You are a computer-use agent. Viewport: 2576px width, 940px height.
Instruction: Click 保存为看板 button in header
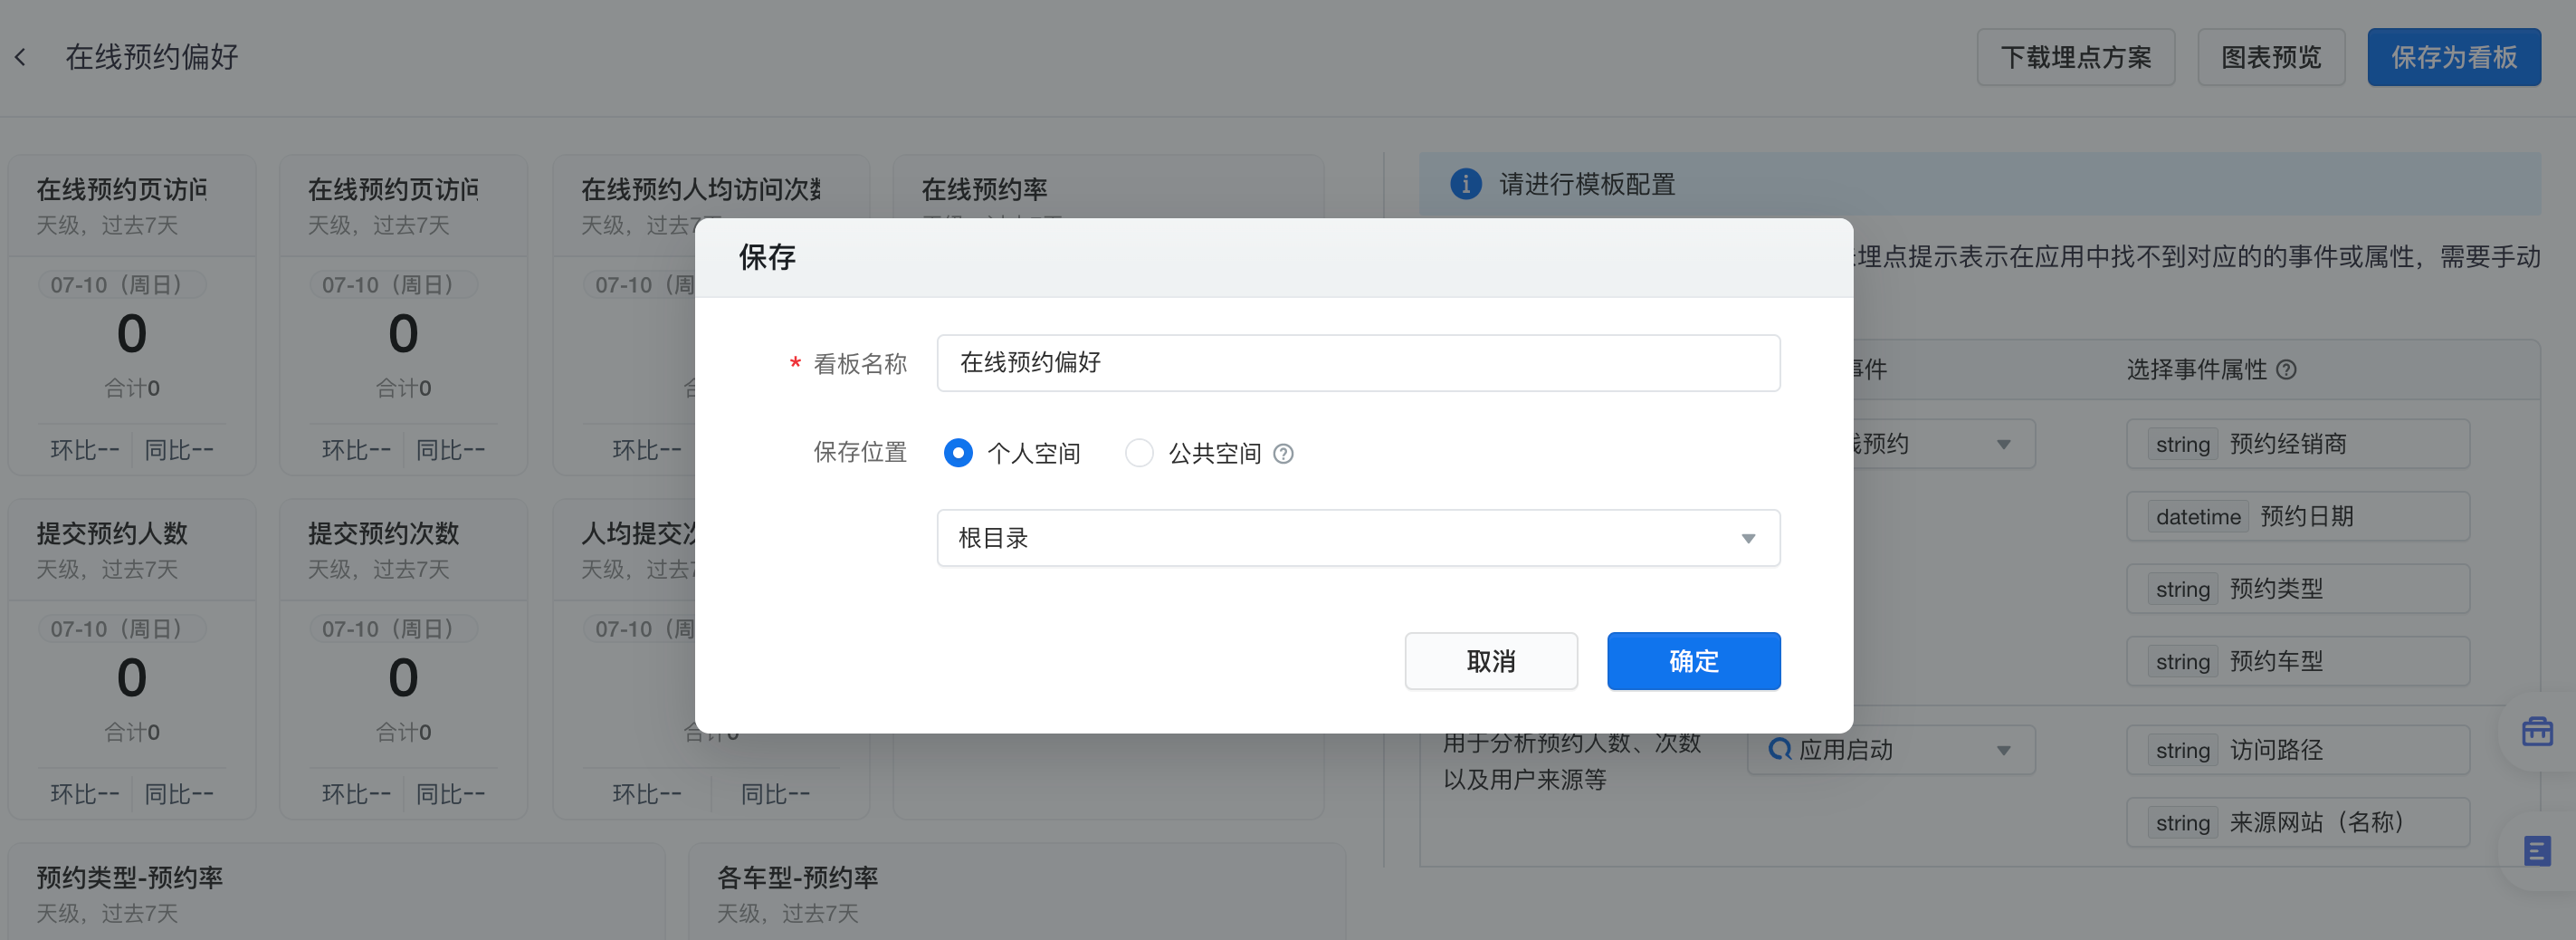[x=2453, y=57]
